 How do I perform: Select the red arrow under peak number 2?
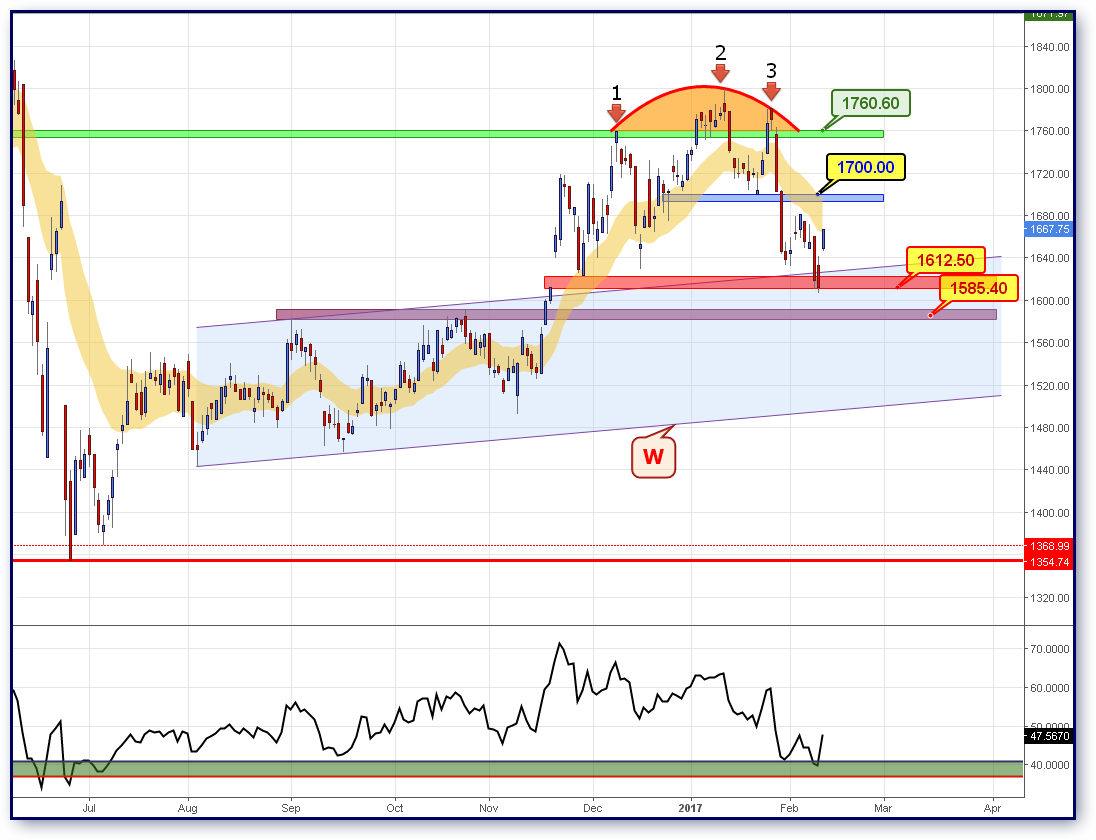721,73
